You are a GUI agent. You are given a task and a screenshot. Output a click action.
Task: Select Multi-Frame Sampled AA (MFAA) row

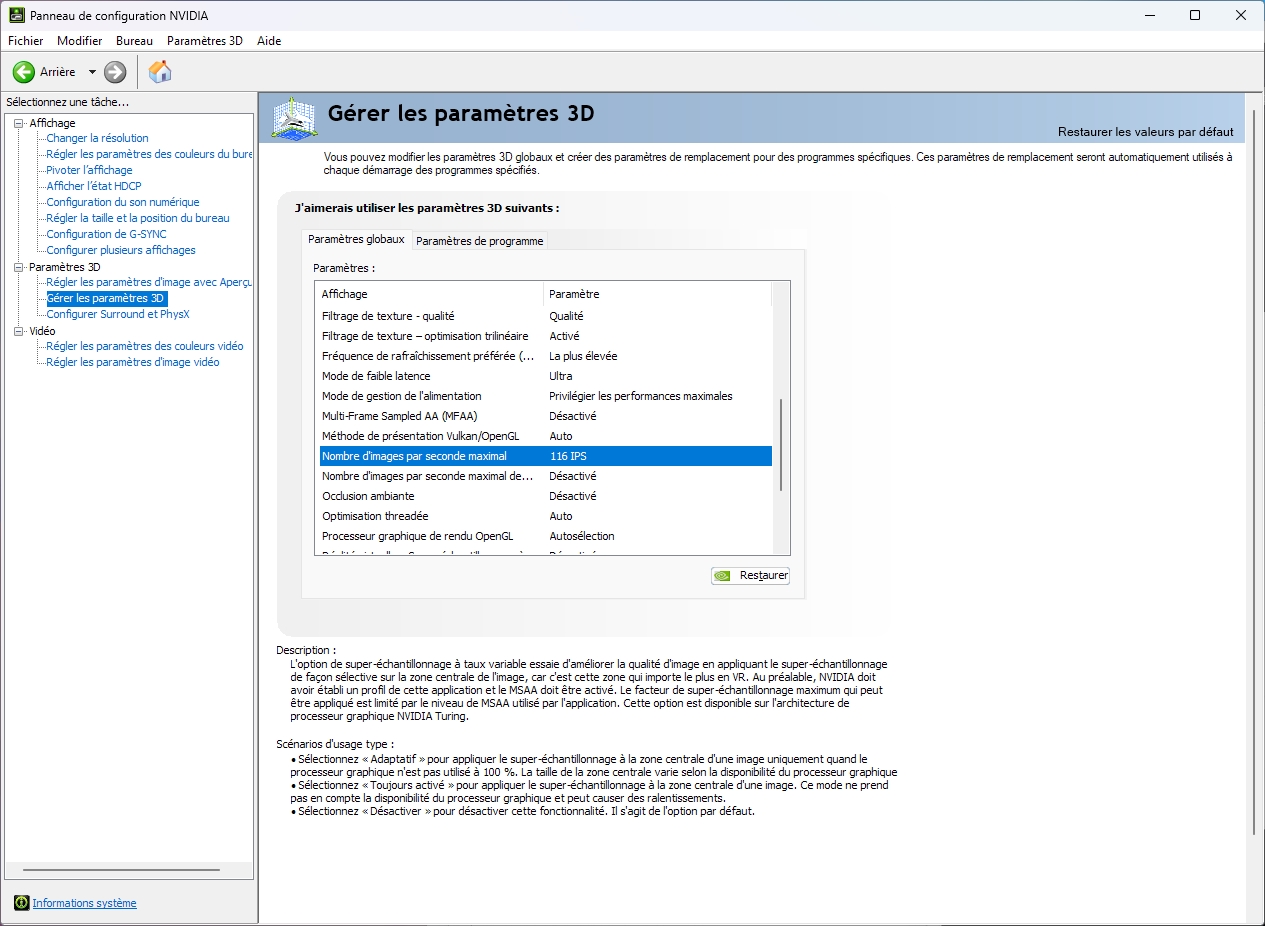[545, 416]
